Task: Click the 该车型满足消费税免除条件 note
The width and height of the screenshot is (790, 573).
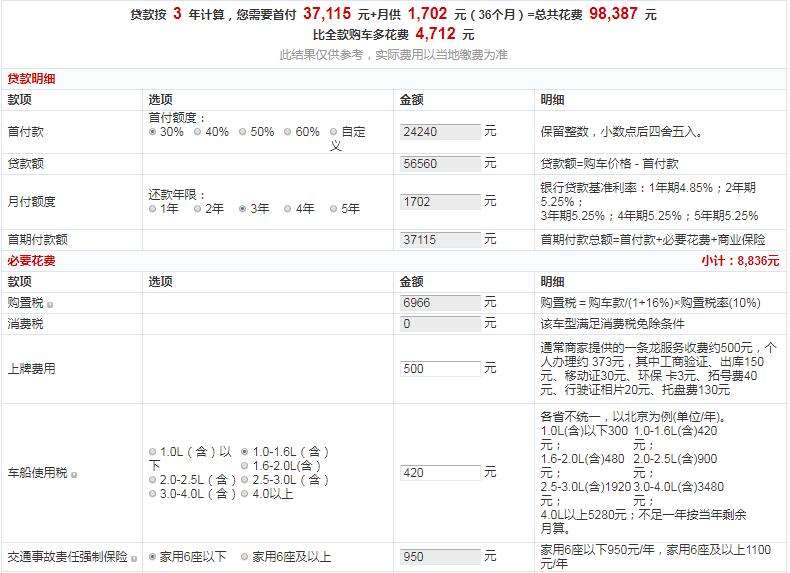Action: [612, 324]
